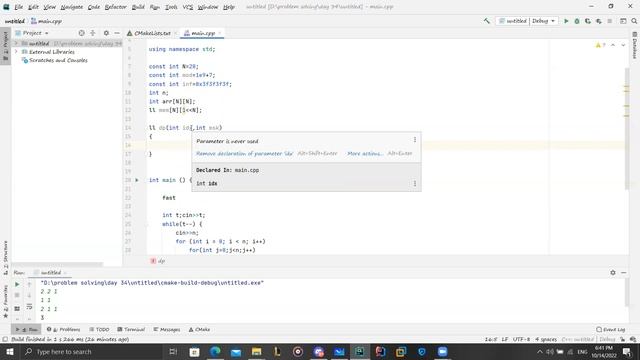
Task: Start debugging with the bug icon
Action: coord(577,21)
